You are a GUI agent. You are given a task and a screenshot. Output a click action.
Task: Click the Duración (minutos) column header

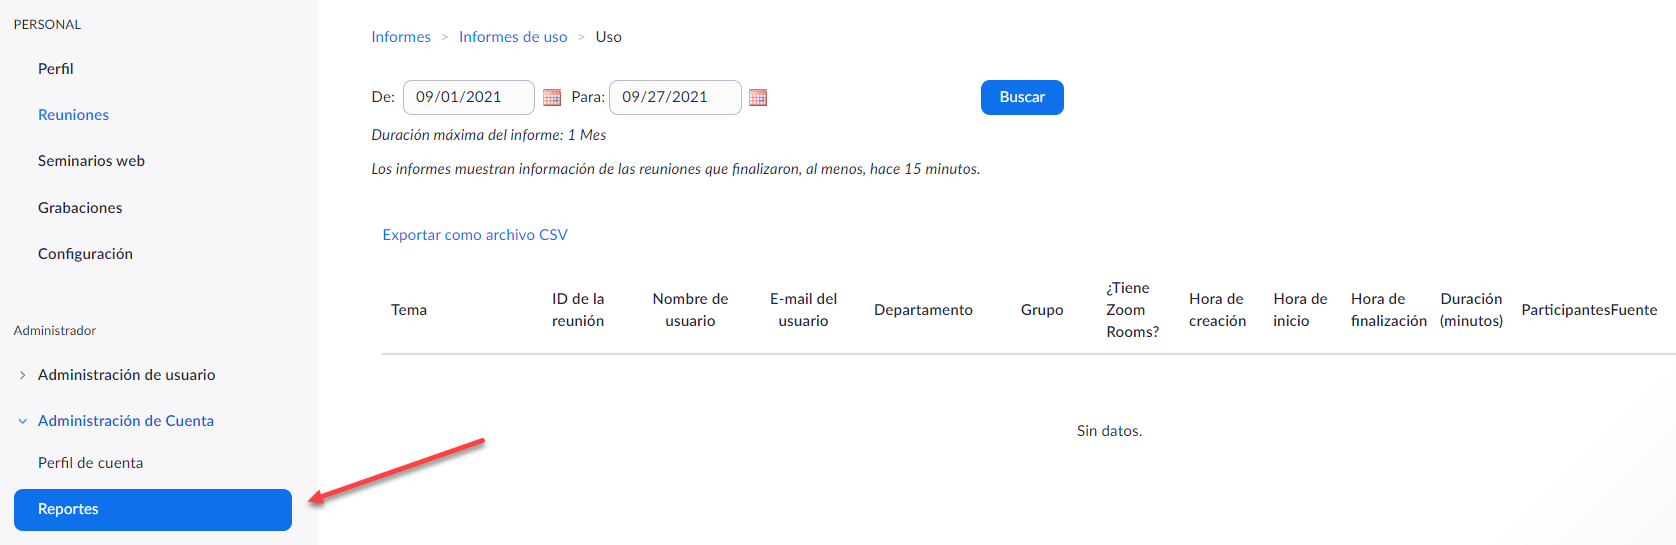coord(1471,310)
